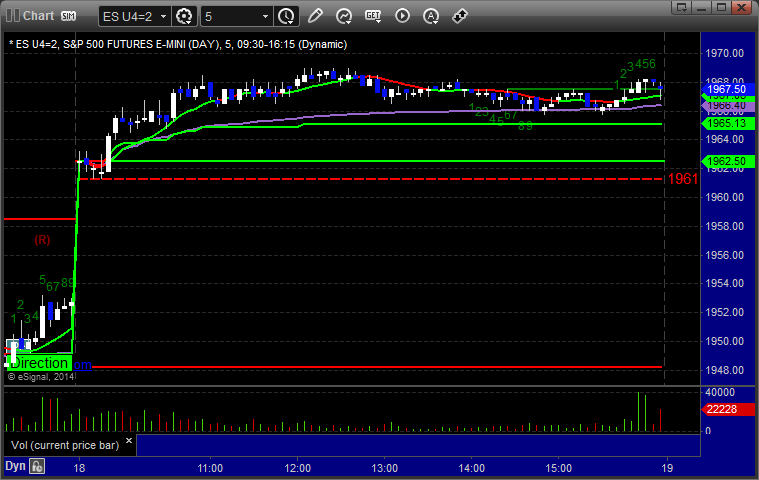This screenshot has height=480, width=759.
Task: Click the chart title ES U4=2 S&P 500 text
Action: [178, 45]
